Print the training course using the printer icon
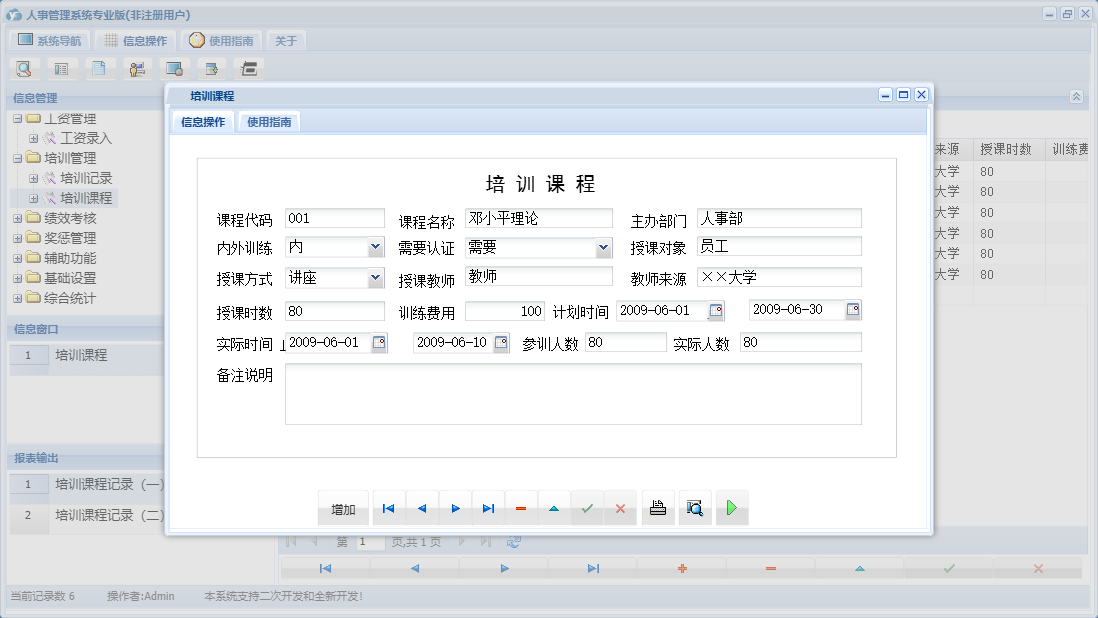 coord(657,508)
